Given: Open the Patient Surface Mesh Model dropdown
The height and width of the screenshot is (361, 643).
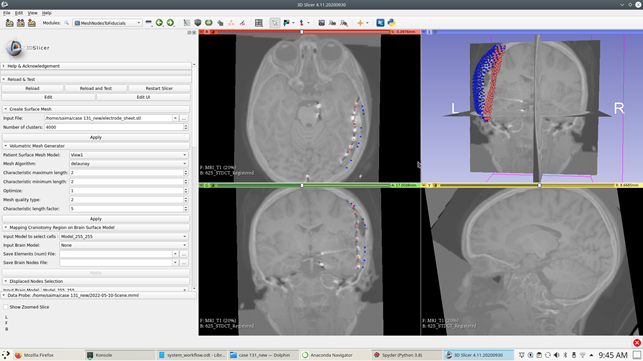Looking at the screenshot, I should click(x=128, y=155).
